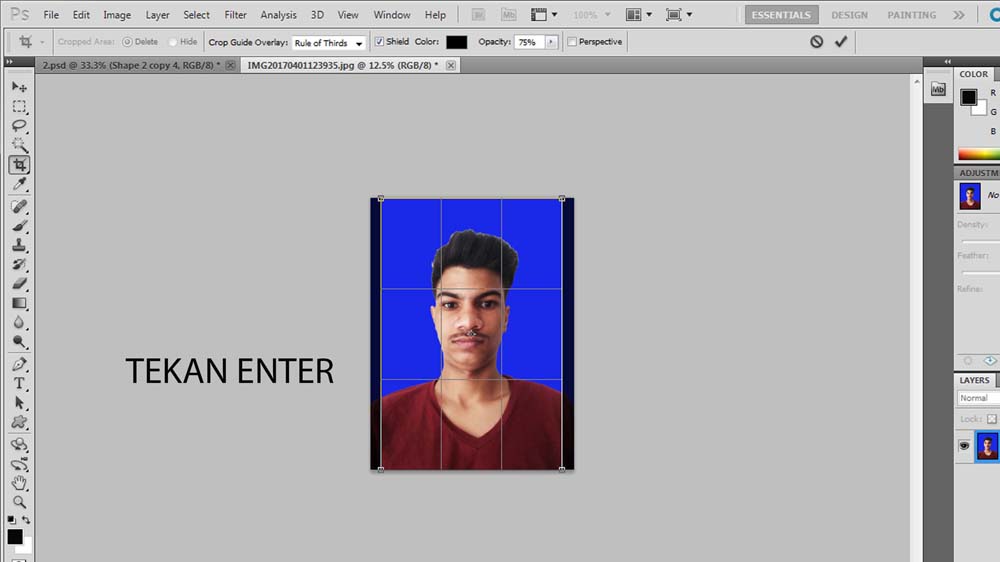Commit the crop with the checkmark

pyautogui.click(x=841, y=41)
